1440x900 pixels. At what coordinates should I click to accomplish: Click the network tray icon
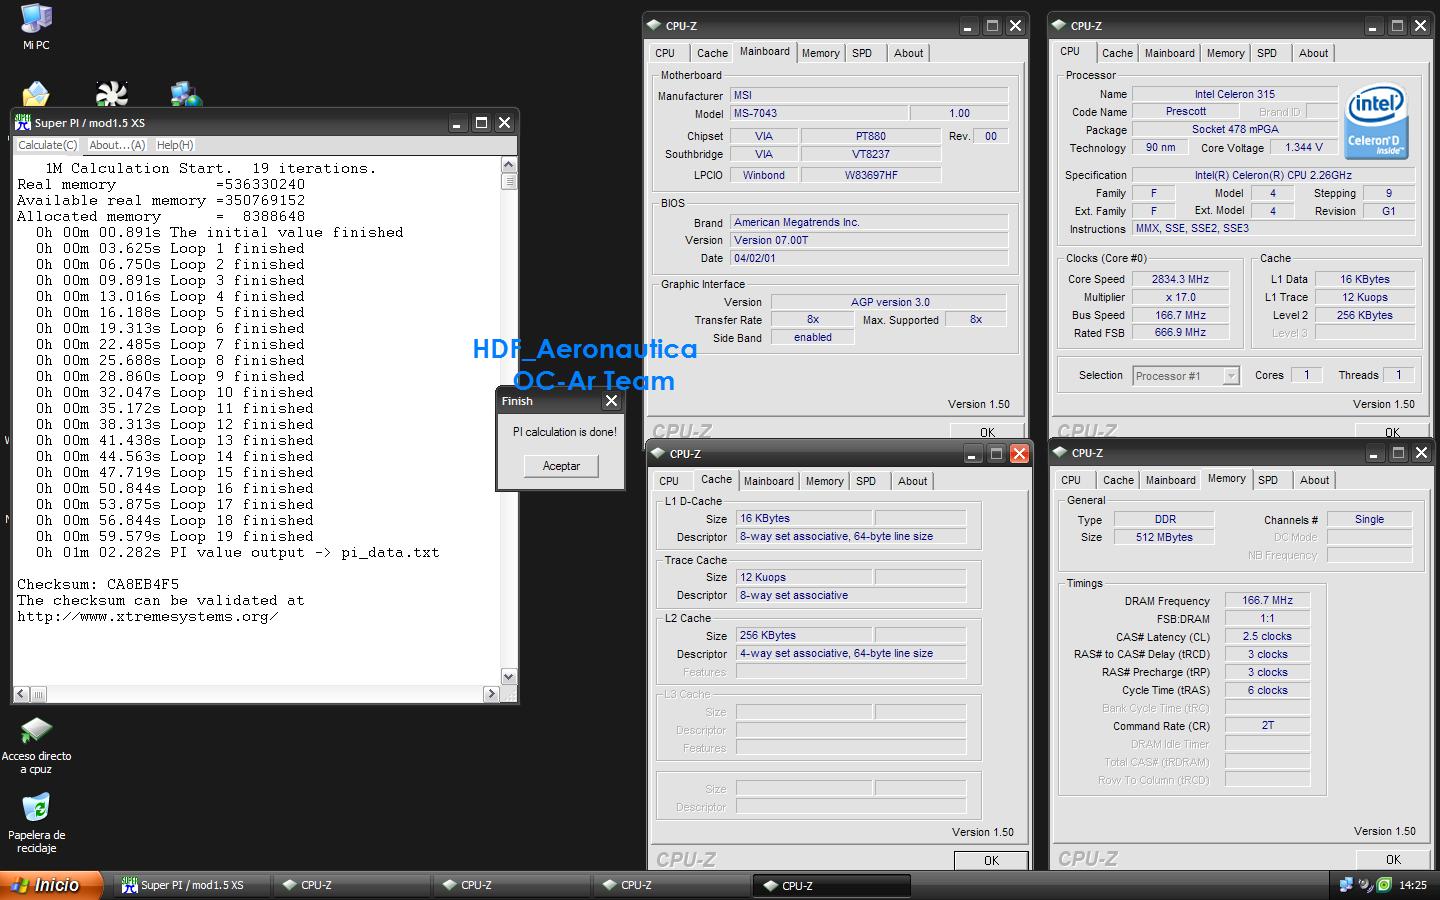tap(1347, 885)
